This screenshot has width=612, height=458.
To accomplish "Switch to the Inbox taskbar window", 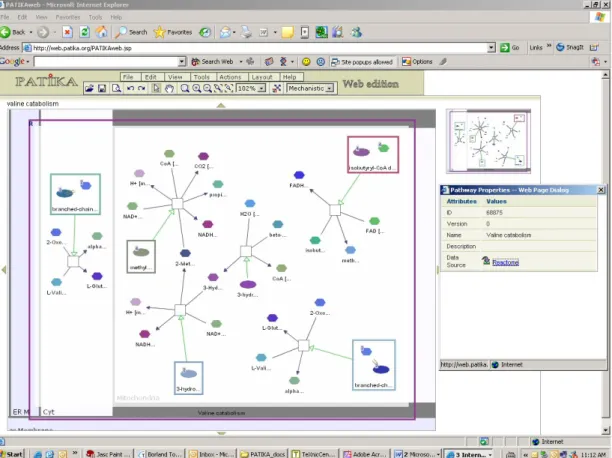I will tap(211, 454).
